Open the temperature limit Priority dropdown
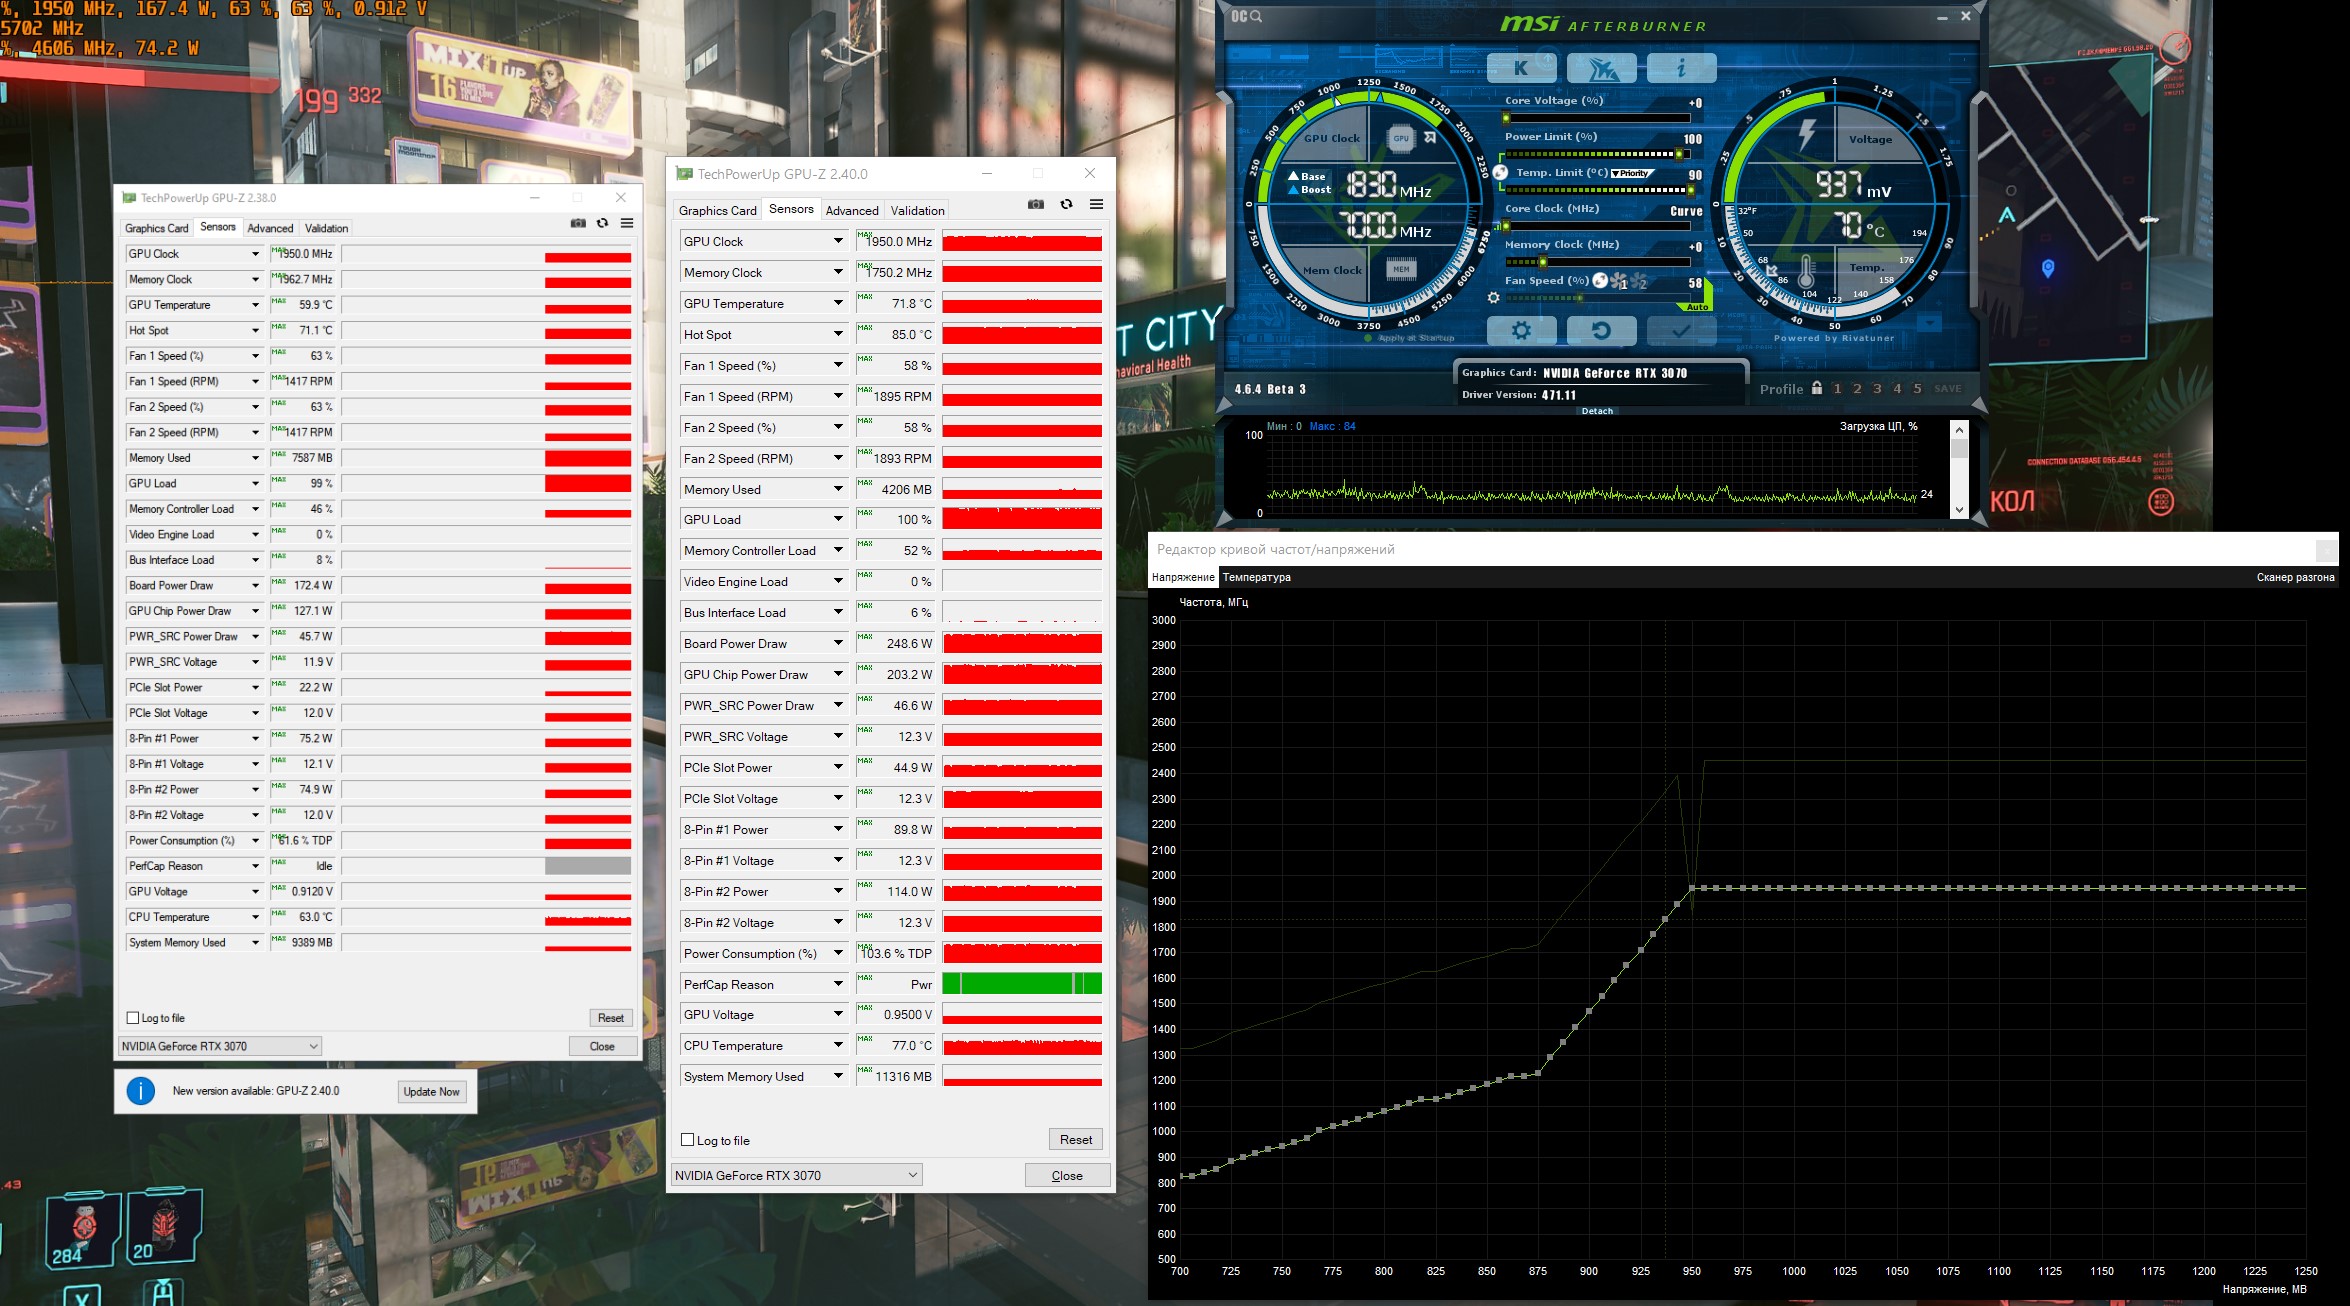This screenshot has height=1306, width=2350. point(1632,173)
